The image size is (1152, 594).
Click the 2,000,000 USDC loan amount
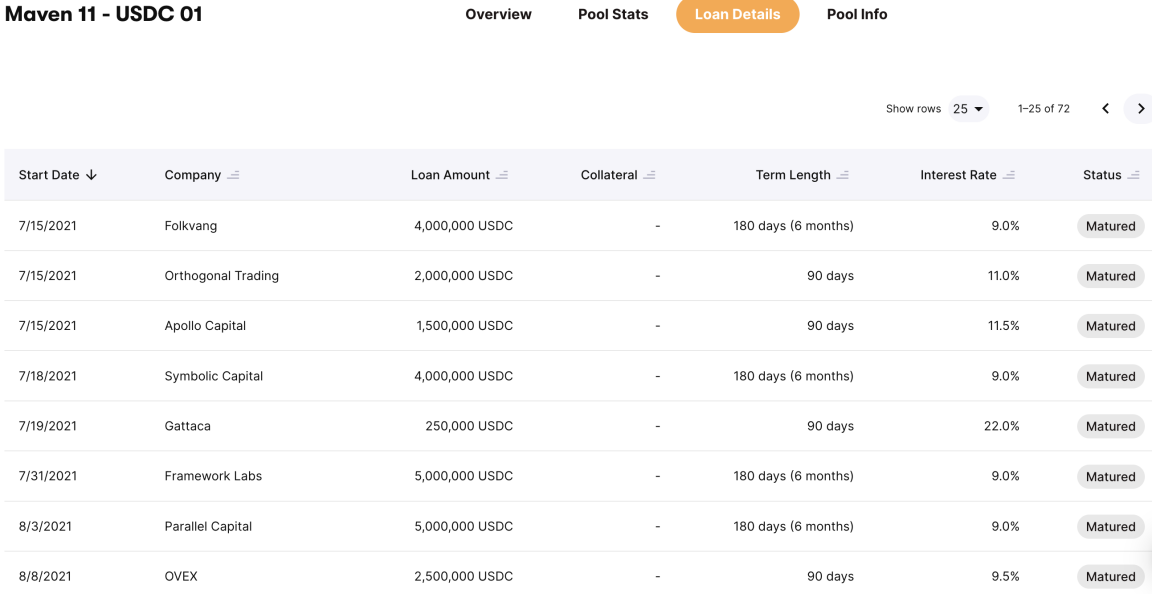coord(464,276)
